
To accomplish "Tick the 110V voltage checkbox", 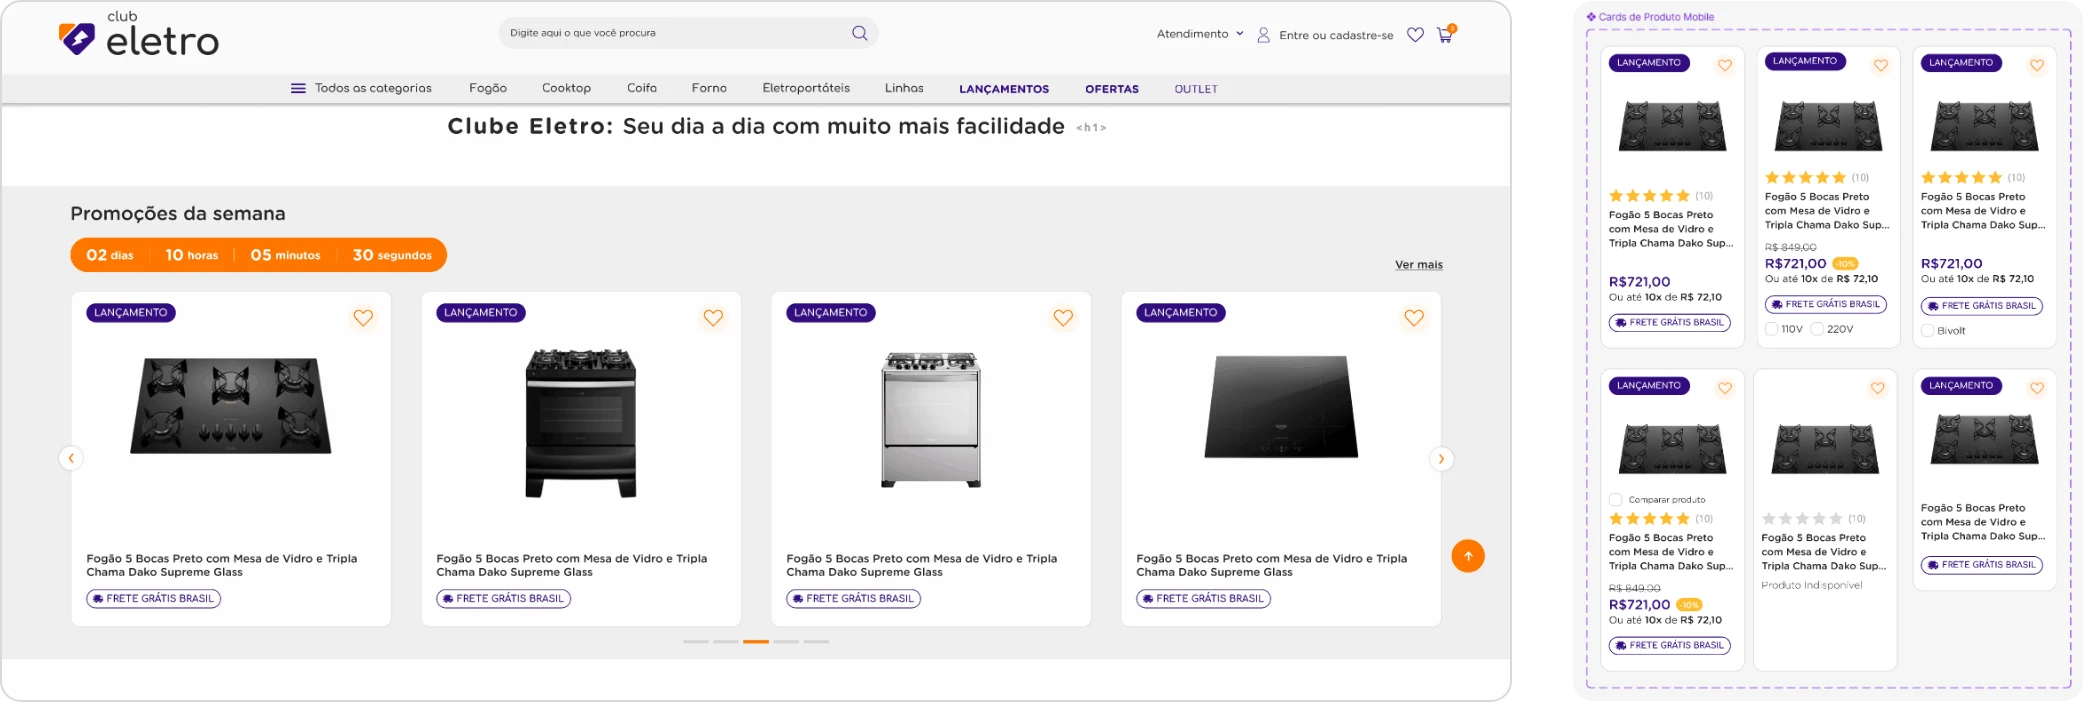I will point(1771,329).
